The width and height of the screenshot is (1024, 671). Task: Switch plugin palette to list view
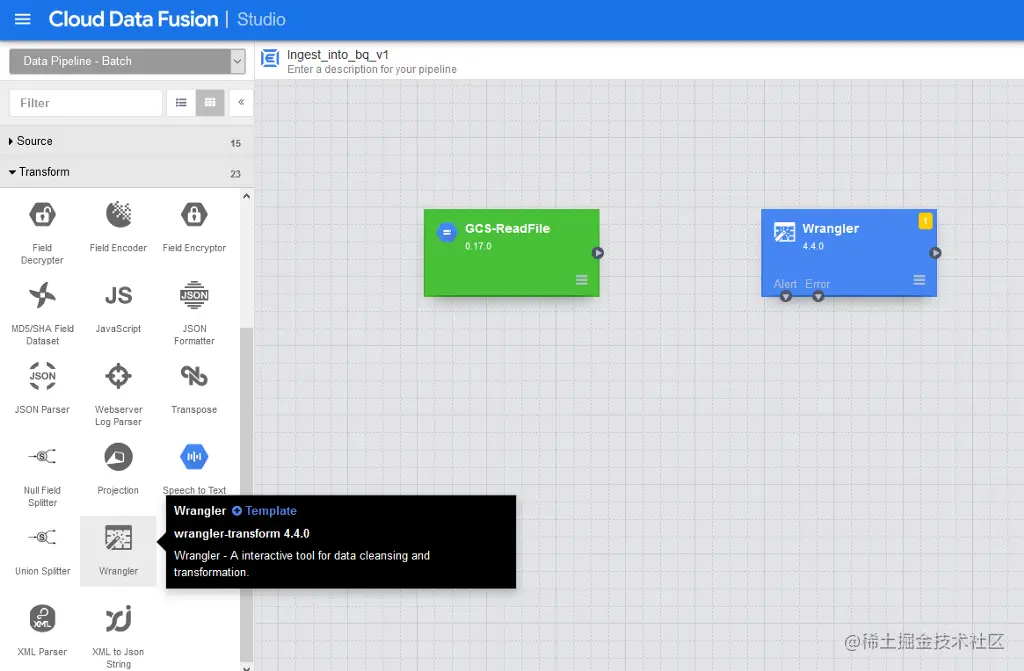click(x=181, y=103)
